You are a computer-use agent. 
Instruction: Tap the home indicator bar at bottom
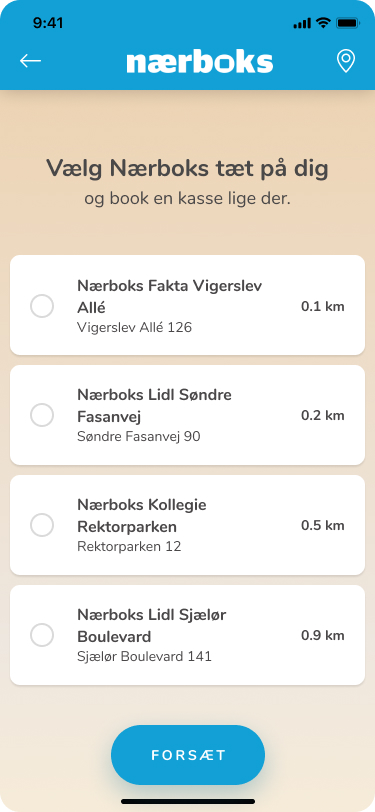click(188, 801)
